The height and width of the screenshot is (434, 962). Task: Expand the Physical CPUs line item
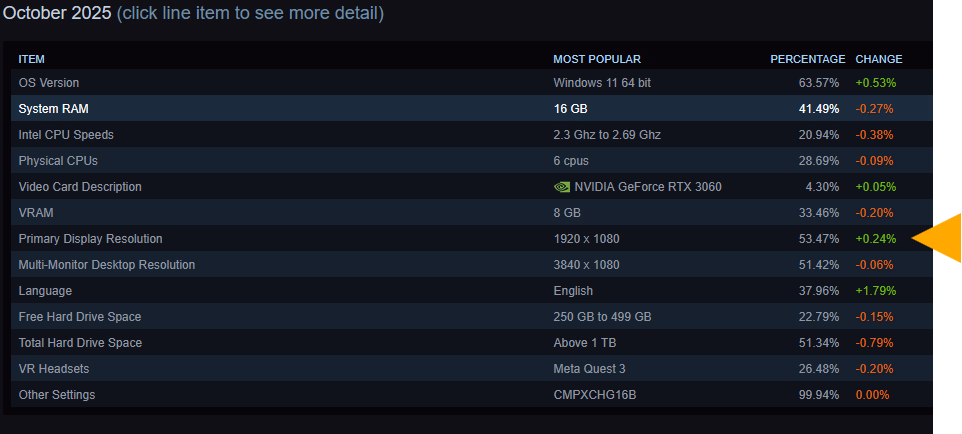coord(58,161)
